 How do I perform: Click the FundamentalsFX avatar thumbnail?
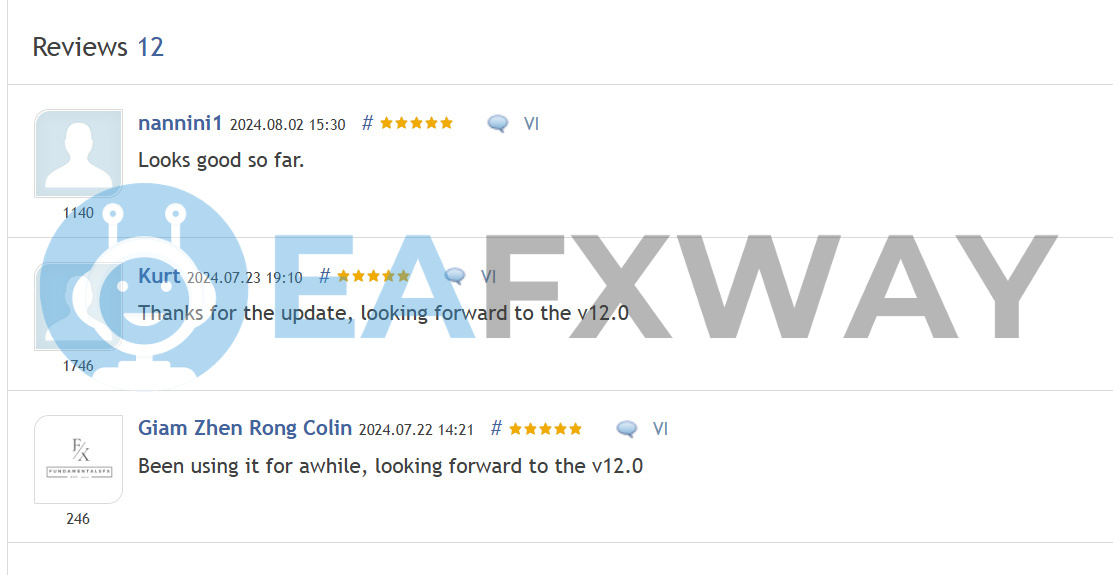pyautogui.click(x=79, y=459)
